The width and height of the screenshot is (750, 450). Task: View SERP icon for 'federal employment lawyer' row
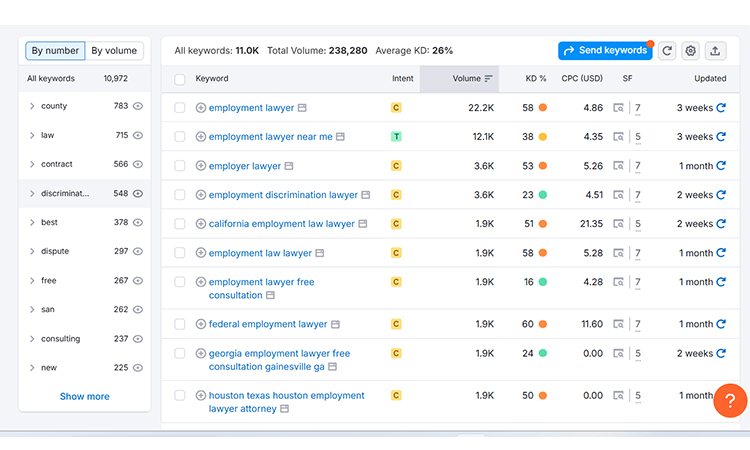pyautogui.click(x=618, y=324)
